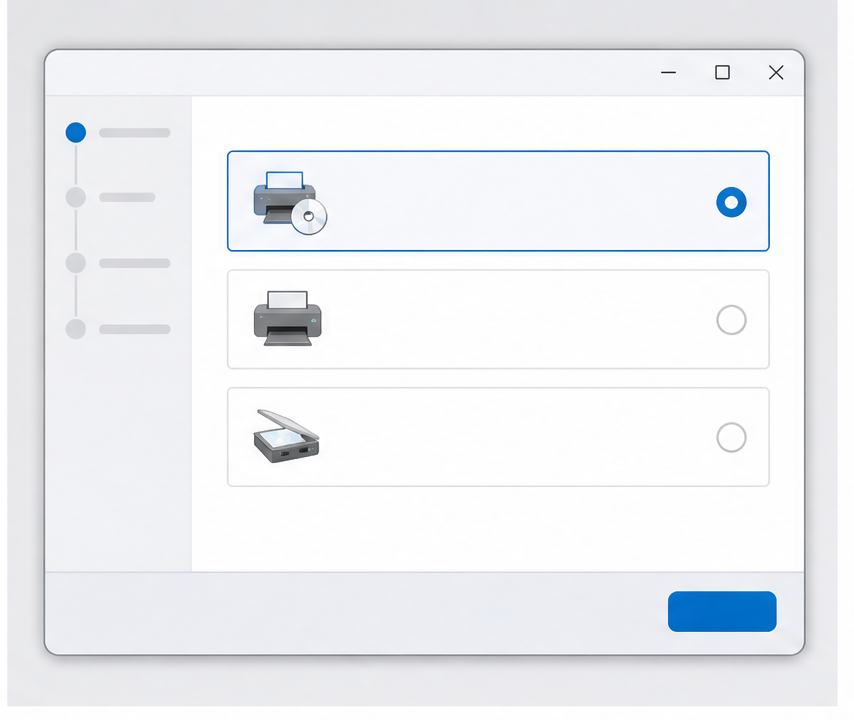Click the blue button in the footer
The image size is (854, 720).
[722, 611]
